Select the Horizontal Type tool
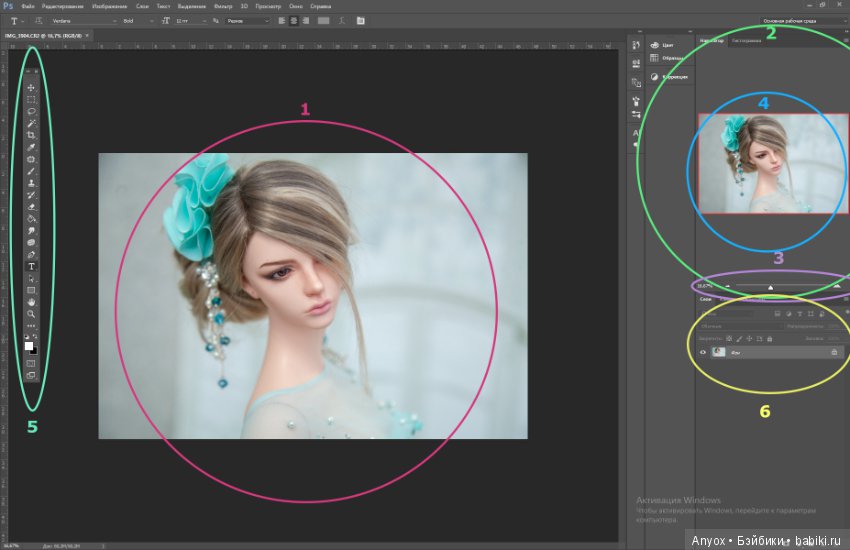850x550 pixels. pyautogui.click(x=31, y=267)
